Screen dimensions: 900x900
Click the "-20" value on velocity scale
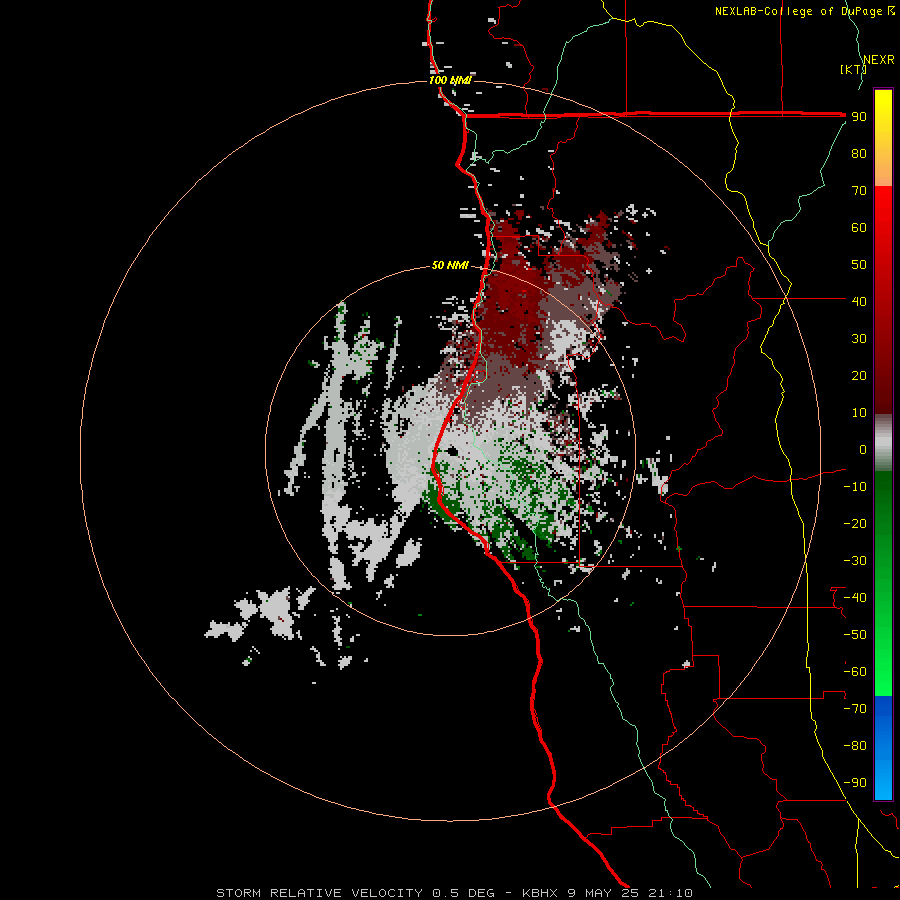point(855,523)
